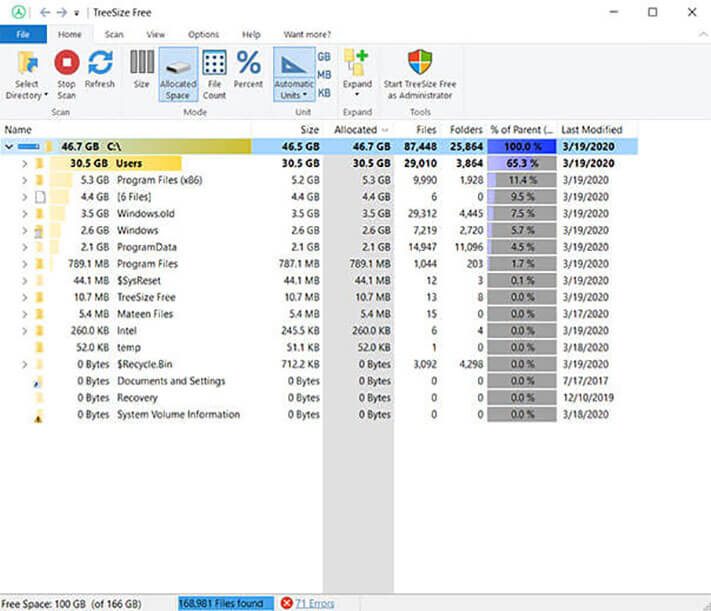
Task: Switch to the View tab
Action: pyautogui.click(x=156, y=34)
